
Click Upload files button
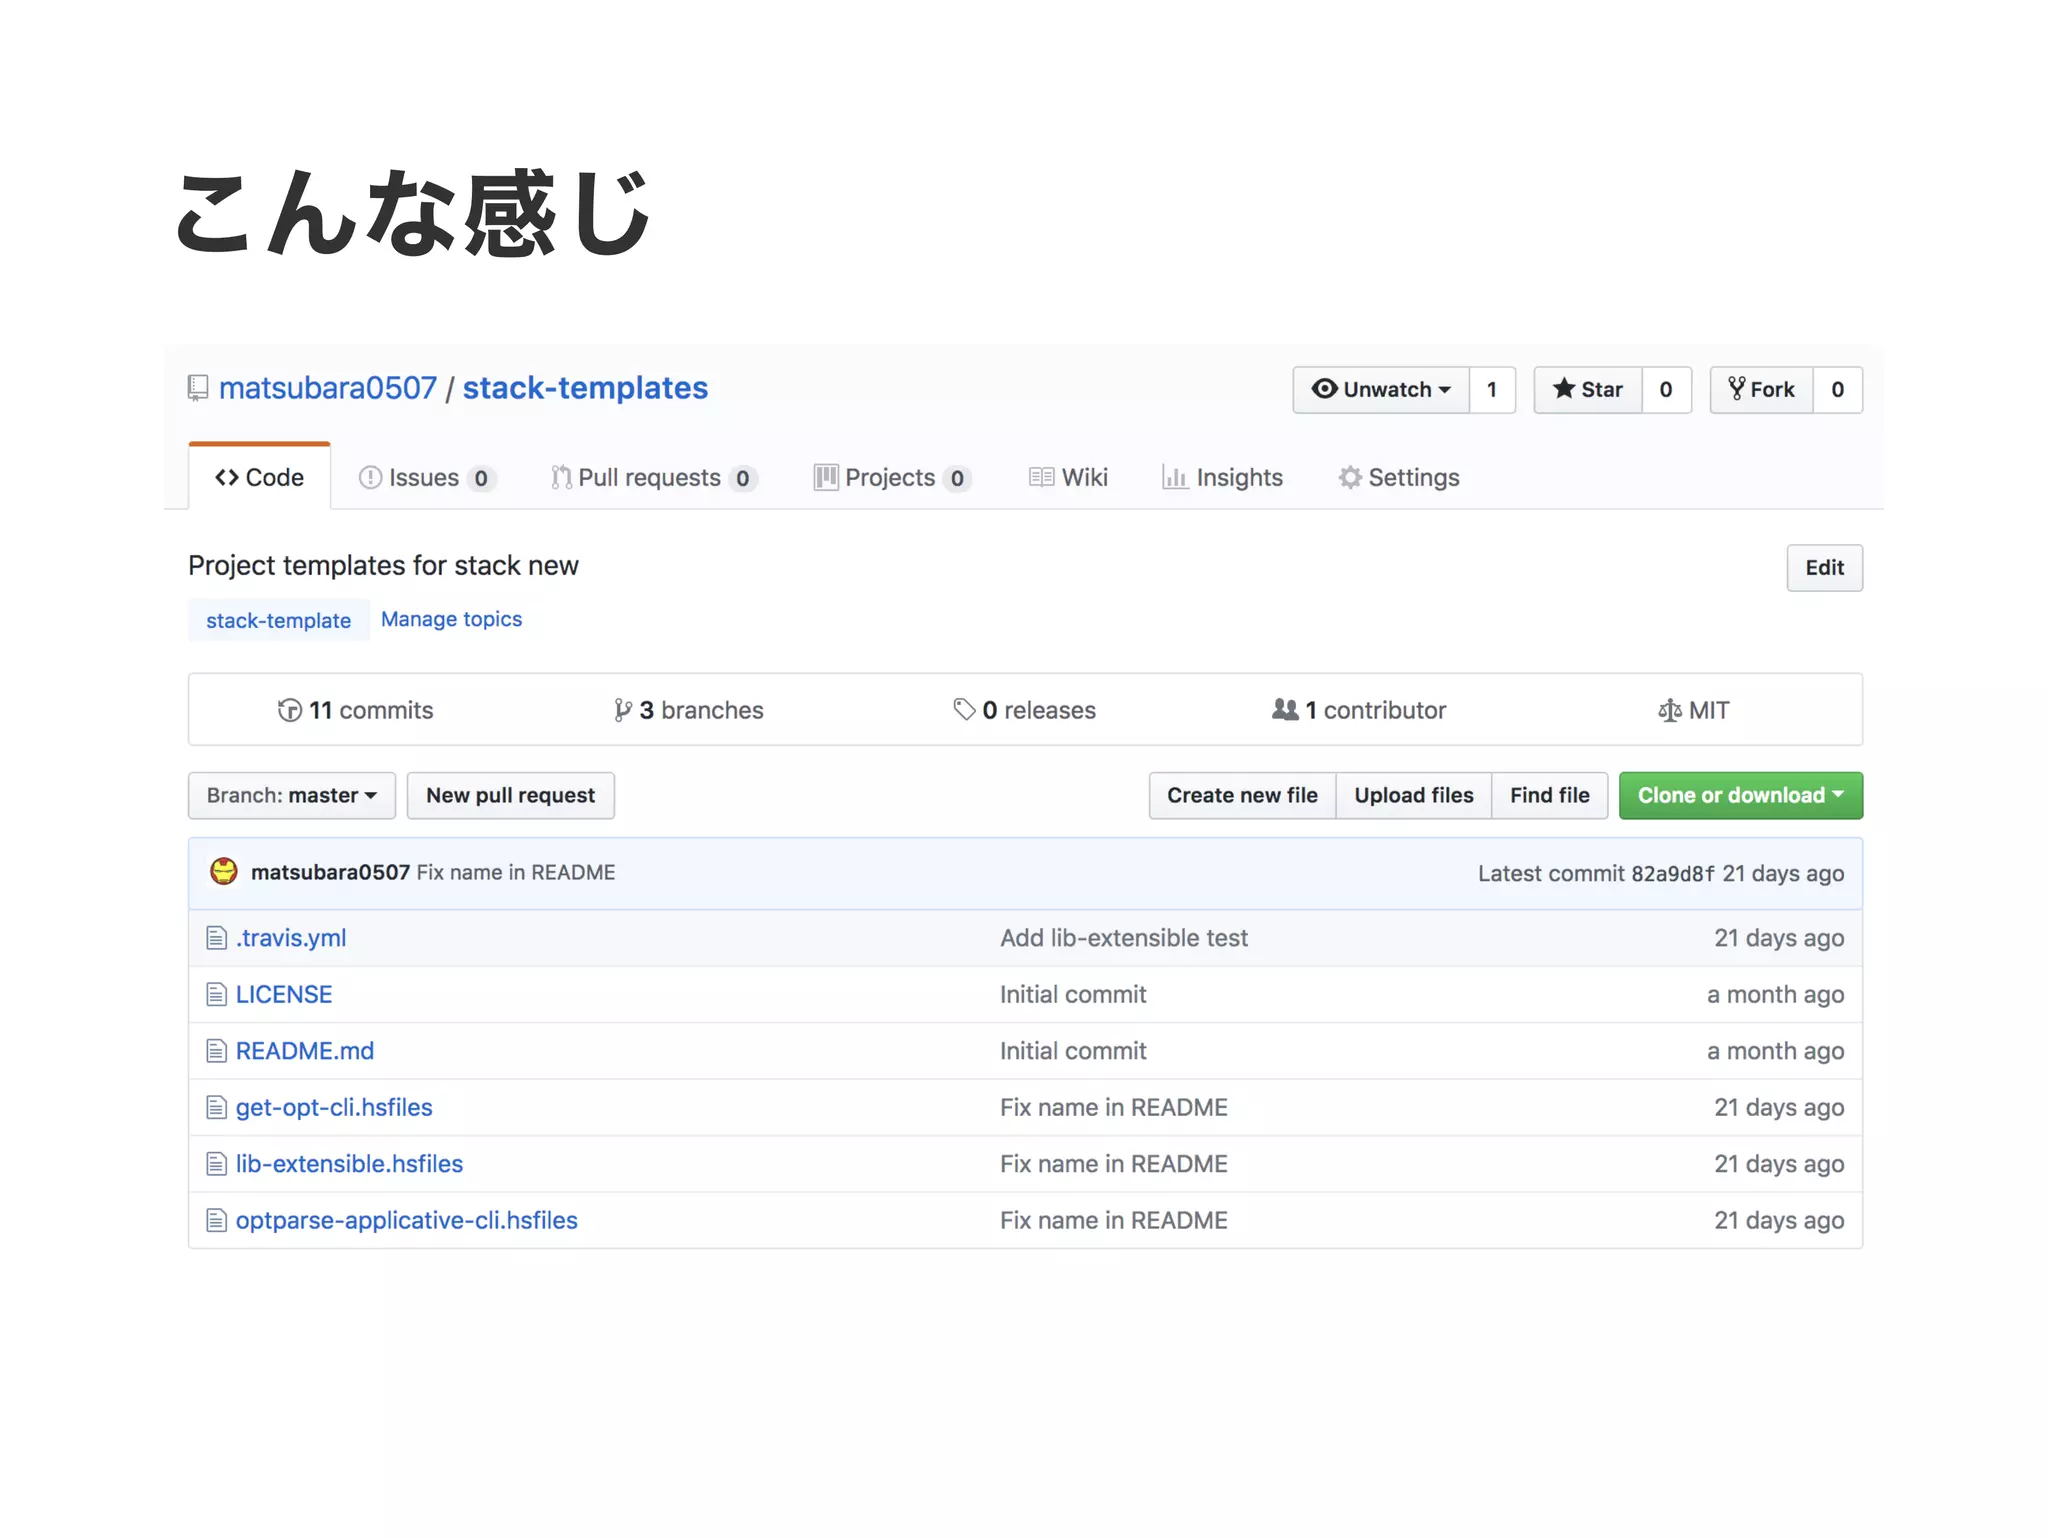pos(1414,796)
